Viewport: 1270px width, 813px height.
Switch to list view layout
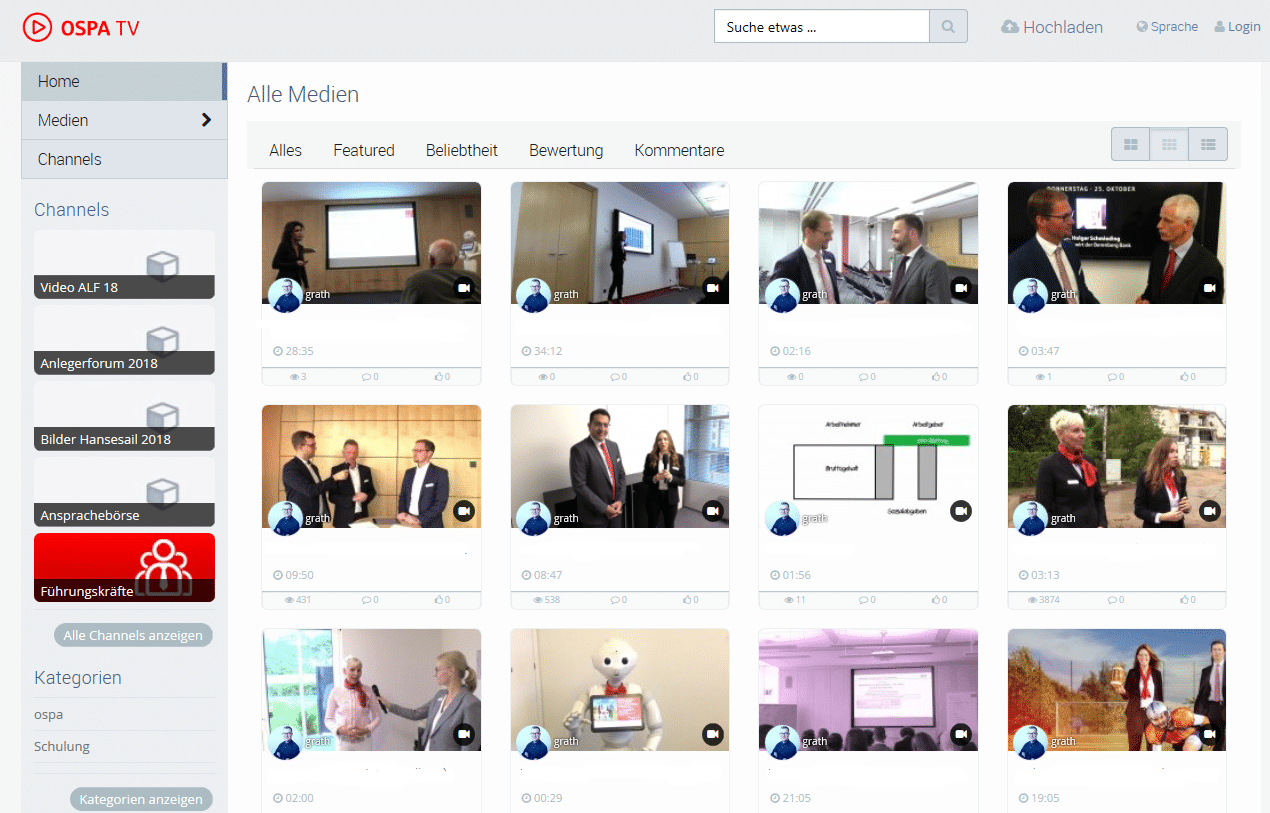(x=1208, y=145)
